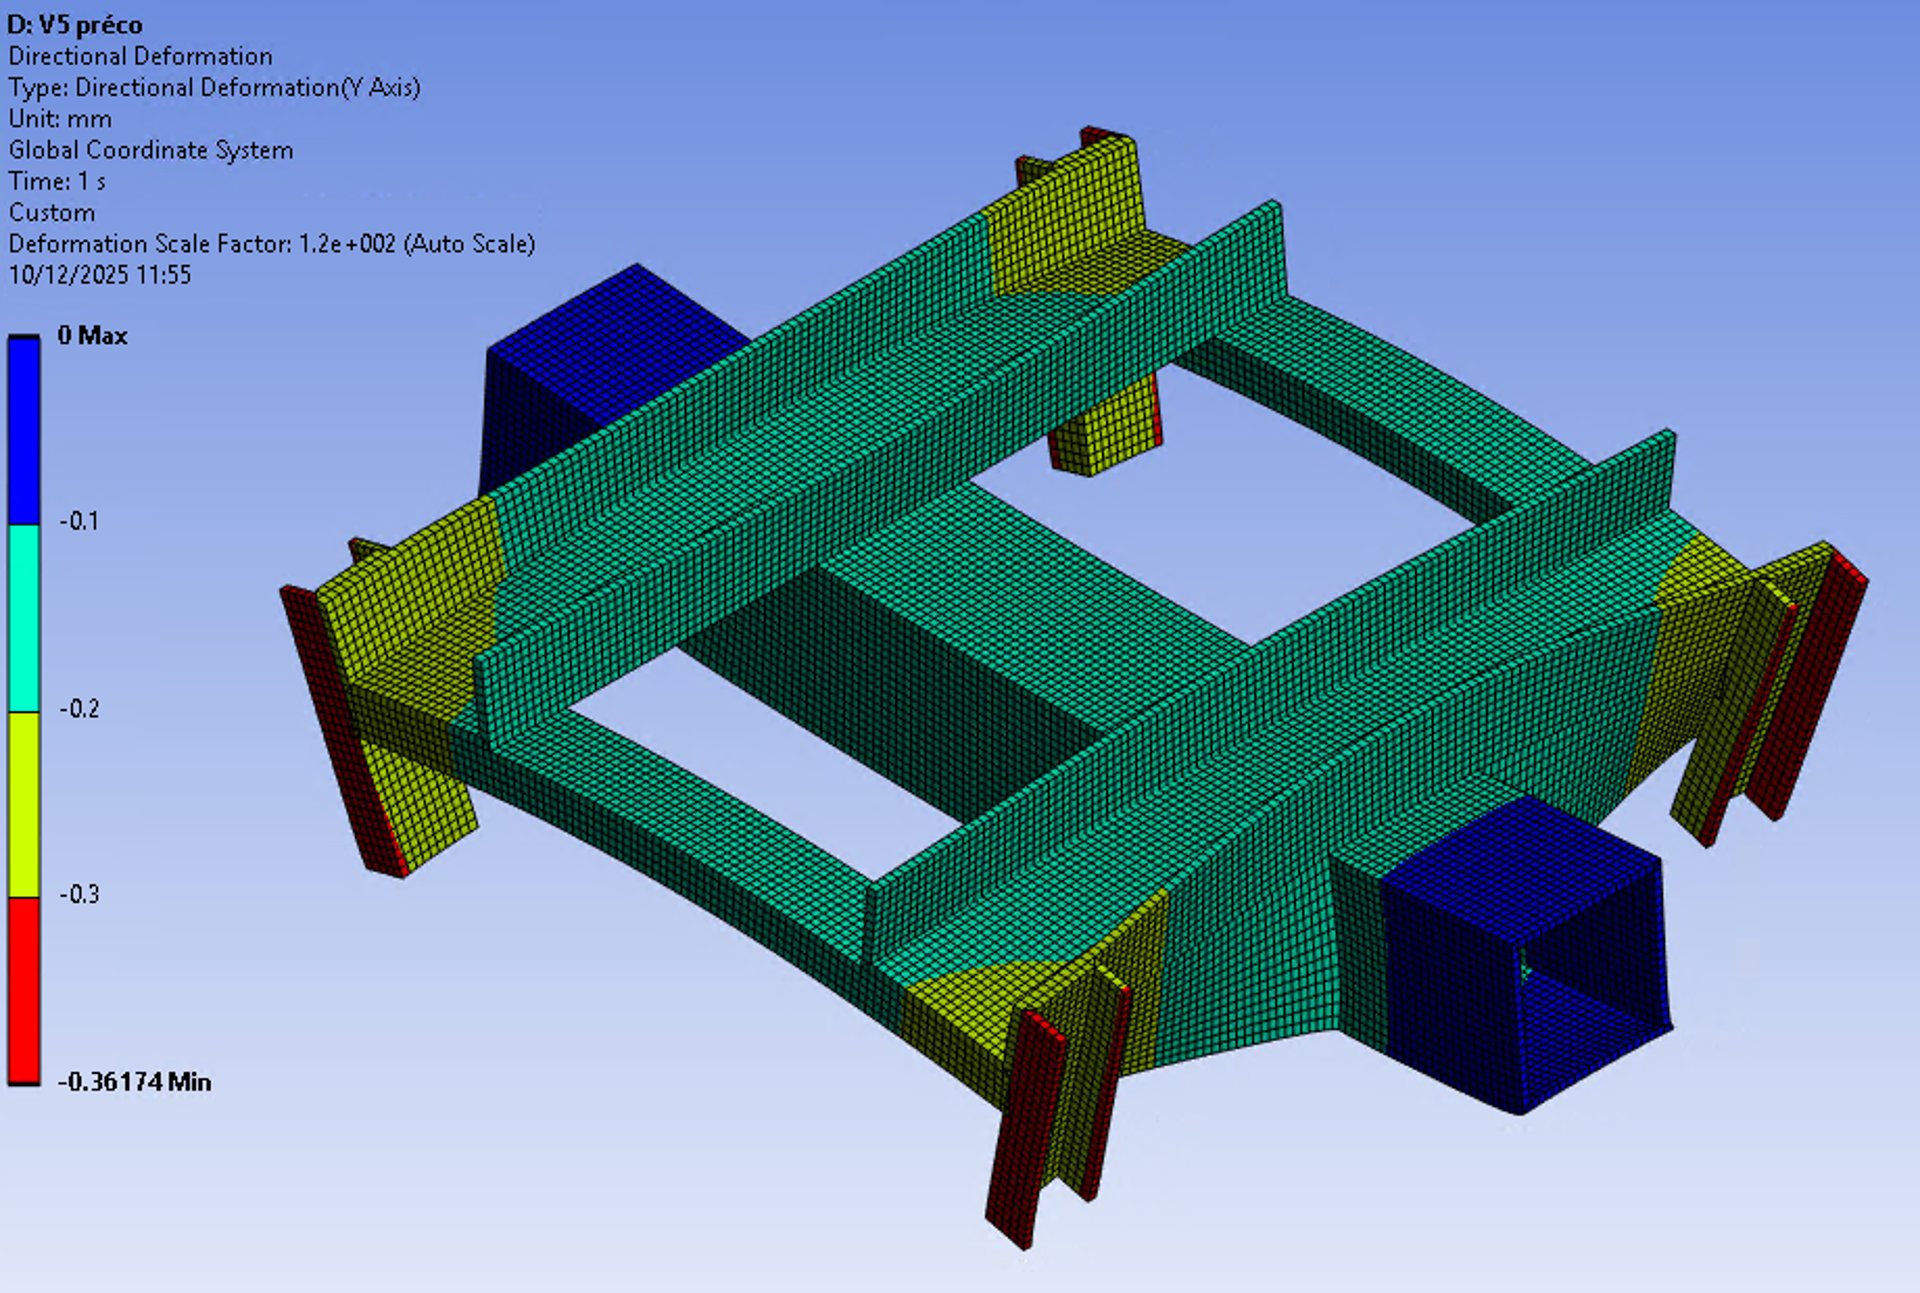Pick the red plate at the bottom of the model
This screenshot has width=1920, height=1293.
coord(1025,1130)
